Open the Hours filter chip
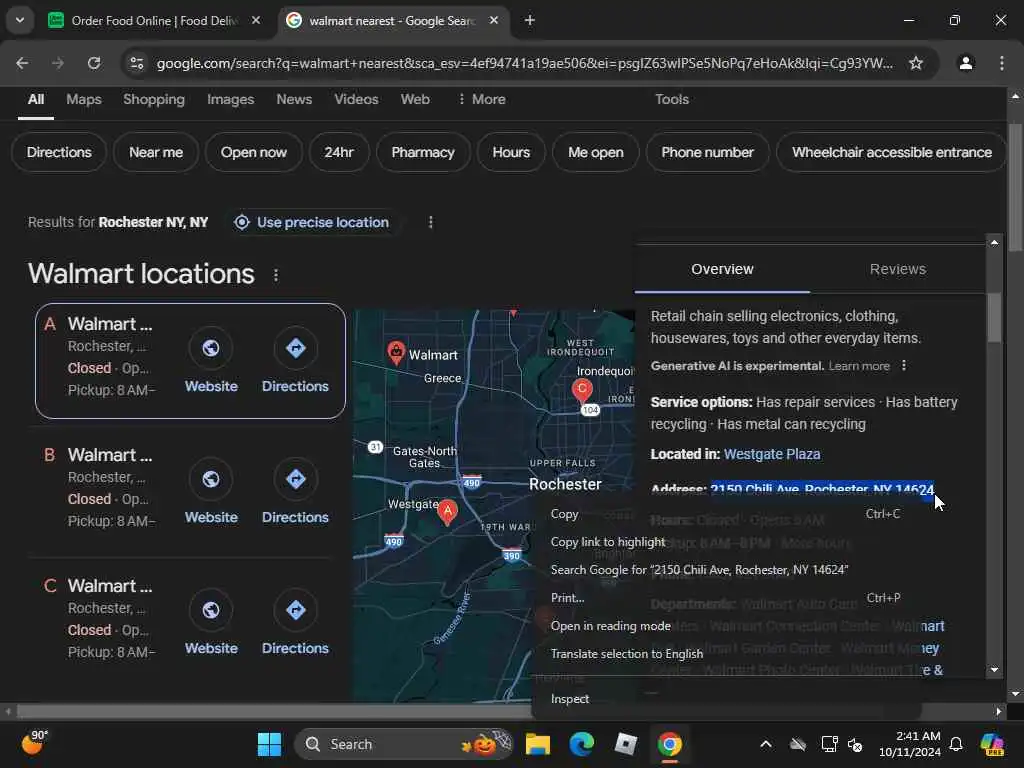1024x768 pixels. (x=511, y=152)
